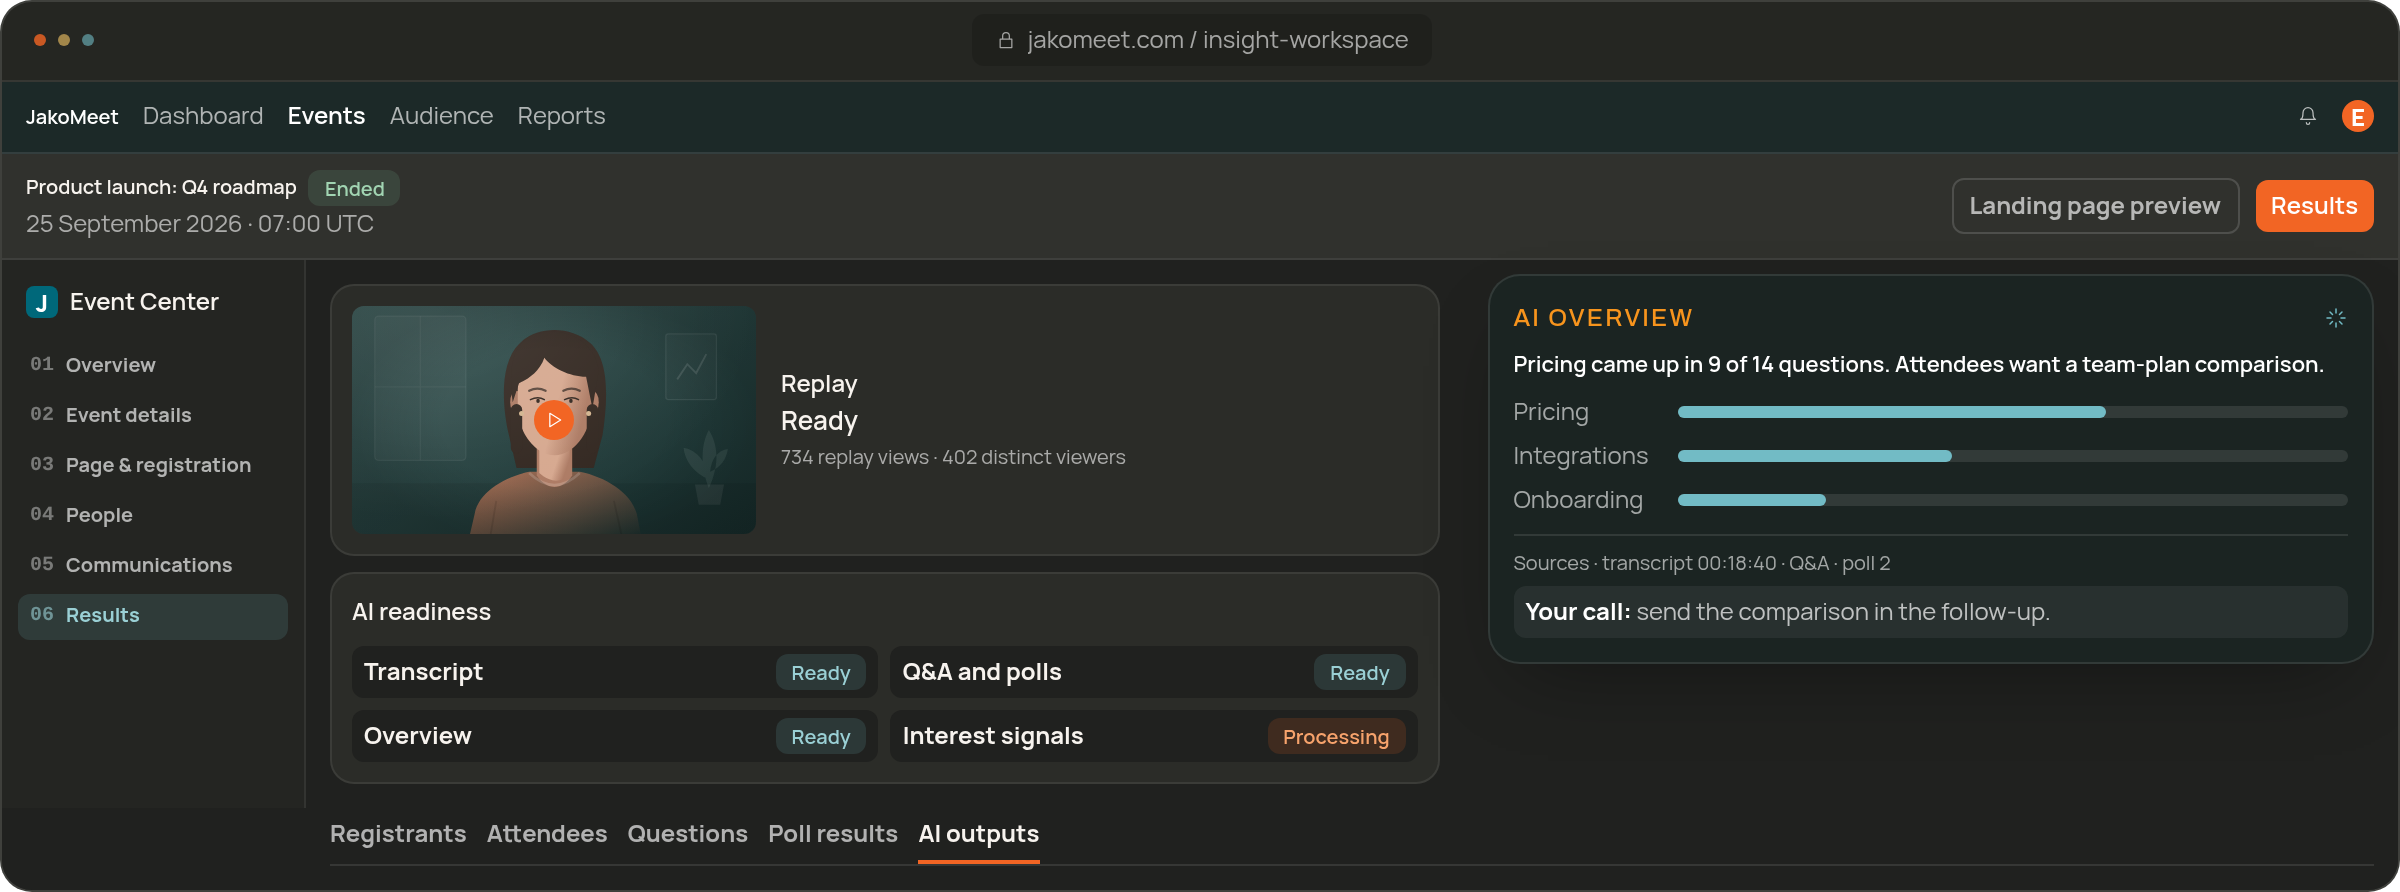Click the browser URL address bar
This screenshot has width=2400, height=892.
(x=1202, y=40)
